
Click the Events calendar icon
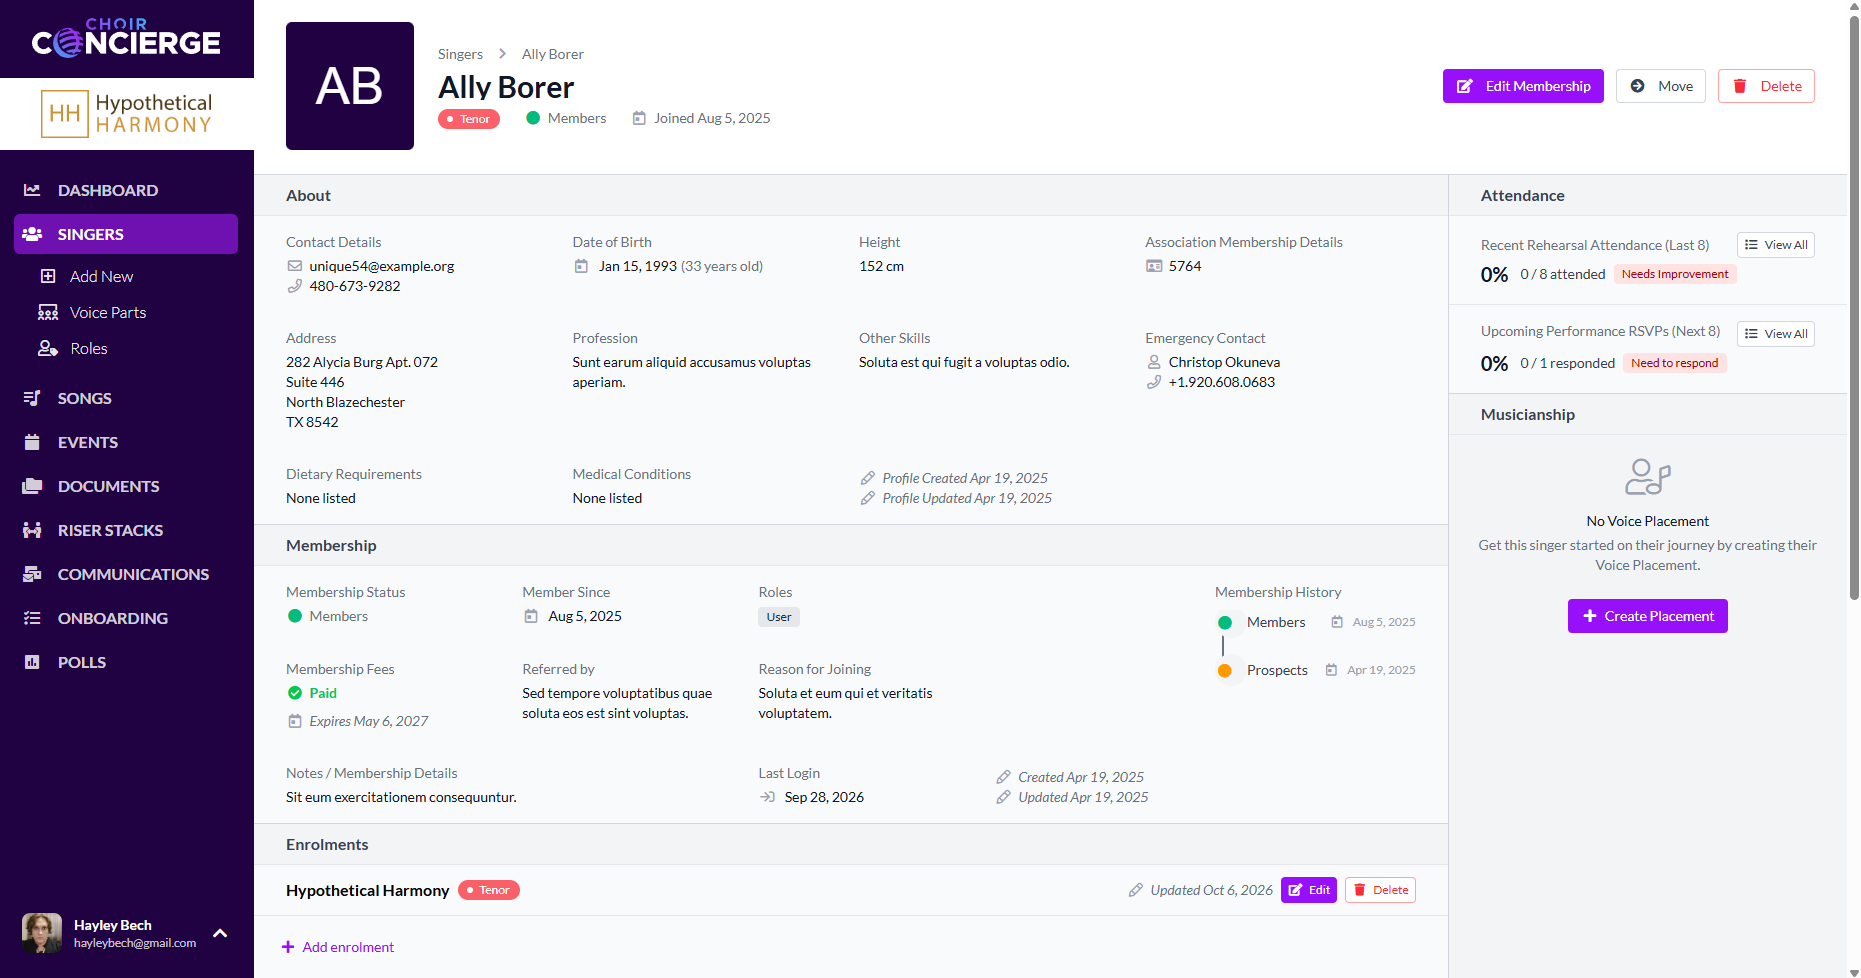[32, 442]
